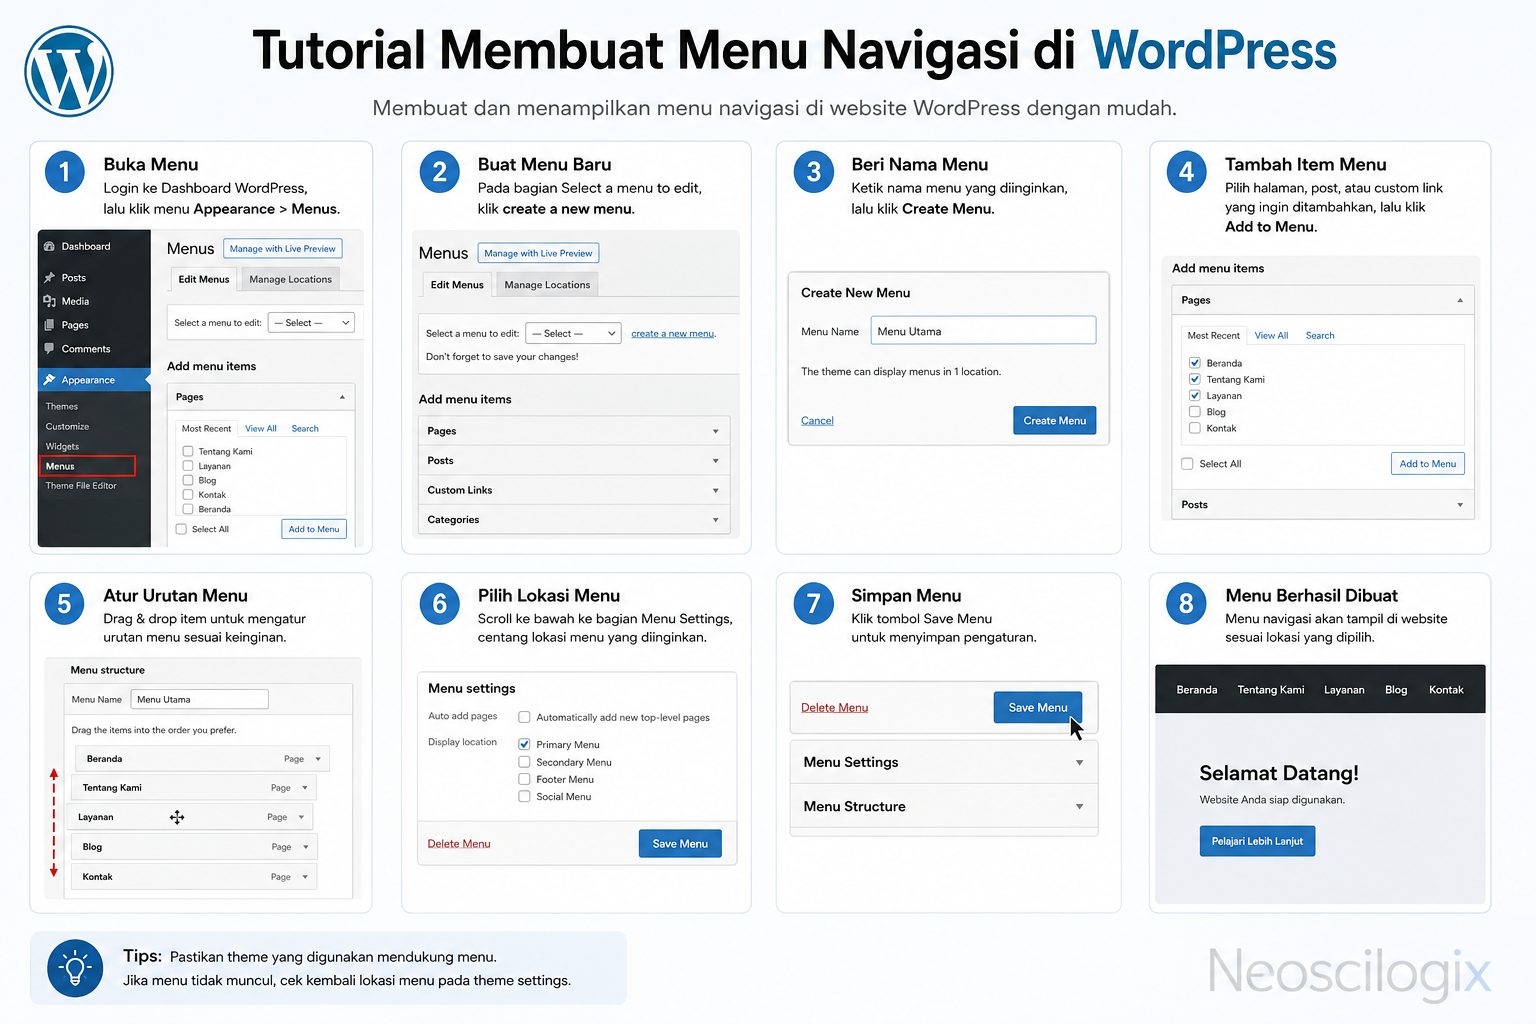The width and height of the screenshot is (1536, 1024).
Task: Open Tentang Kami in the website navigation bar
Action: point(1270,690)
